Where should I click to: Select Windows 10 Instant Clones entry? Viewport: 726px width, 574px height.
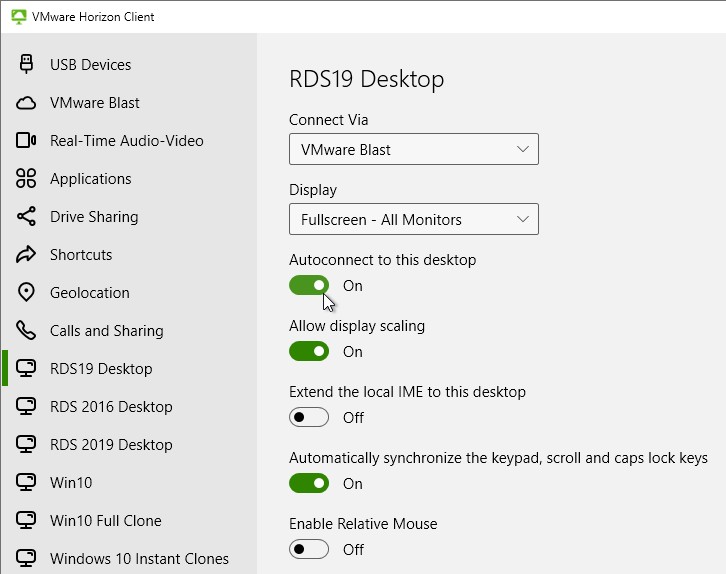129,558
